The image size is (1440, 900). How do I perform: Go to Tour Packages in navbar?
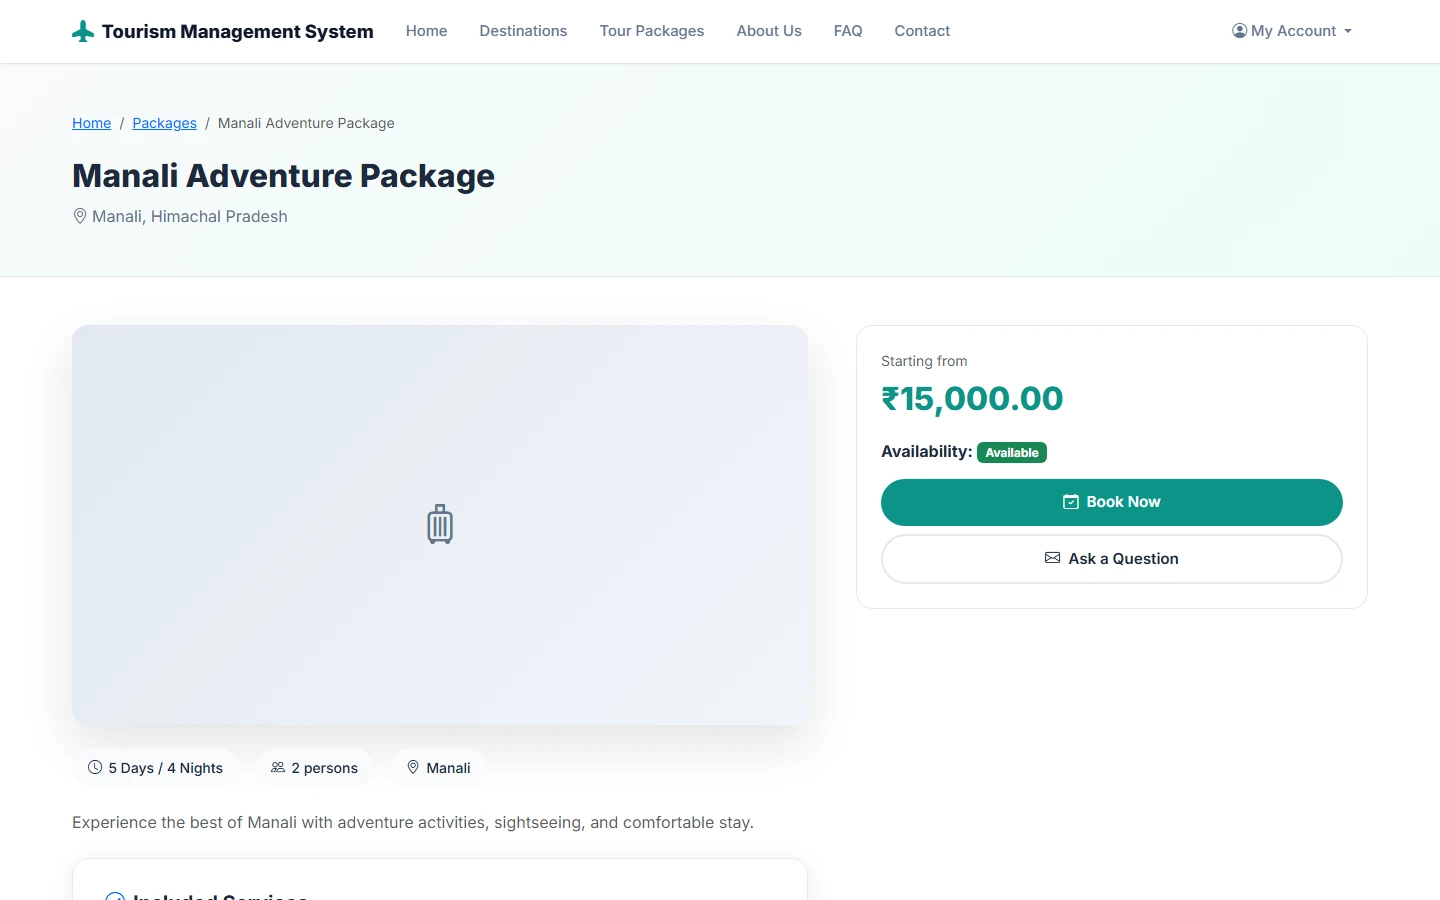(652, 31)
